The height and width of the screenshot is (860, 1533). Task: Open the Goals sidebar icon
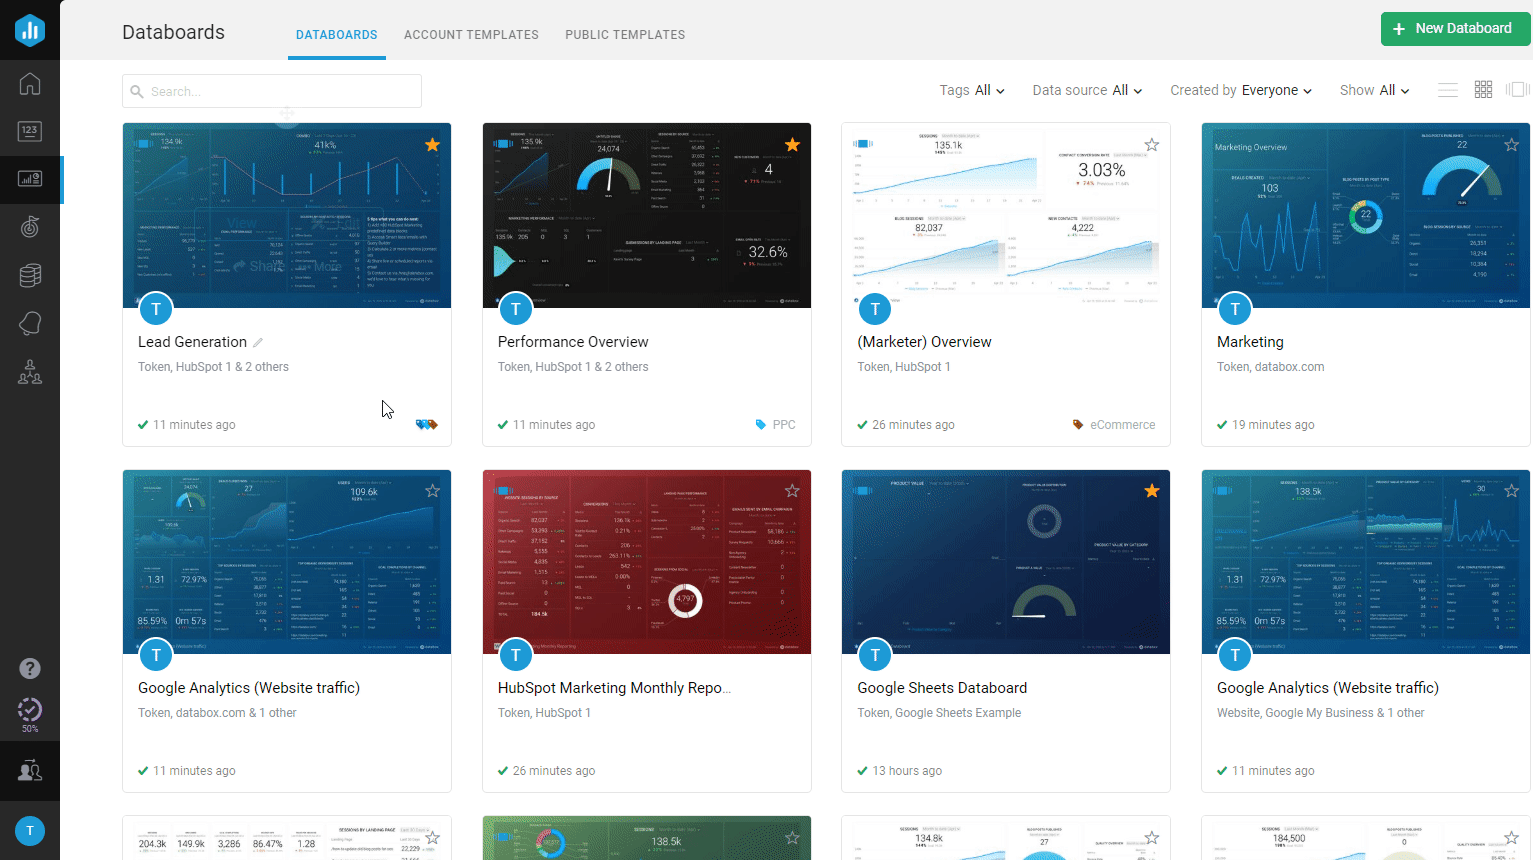(30, 227)
